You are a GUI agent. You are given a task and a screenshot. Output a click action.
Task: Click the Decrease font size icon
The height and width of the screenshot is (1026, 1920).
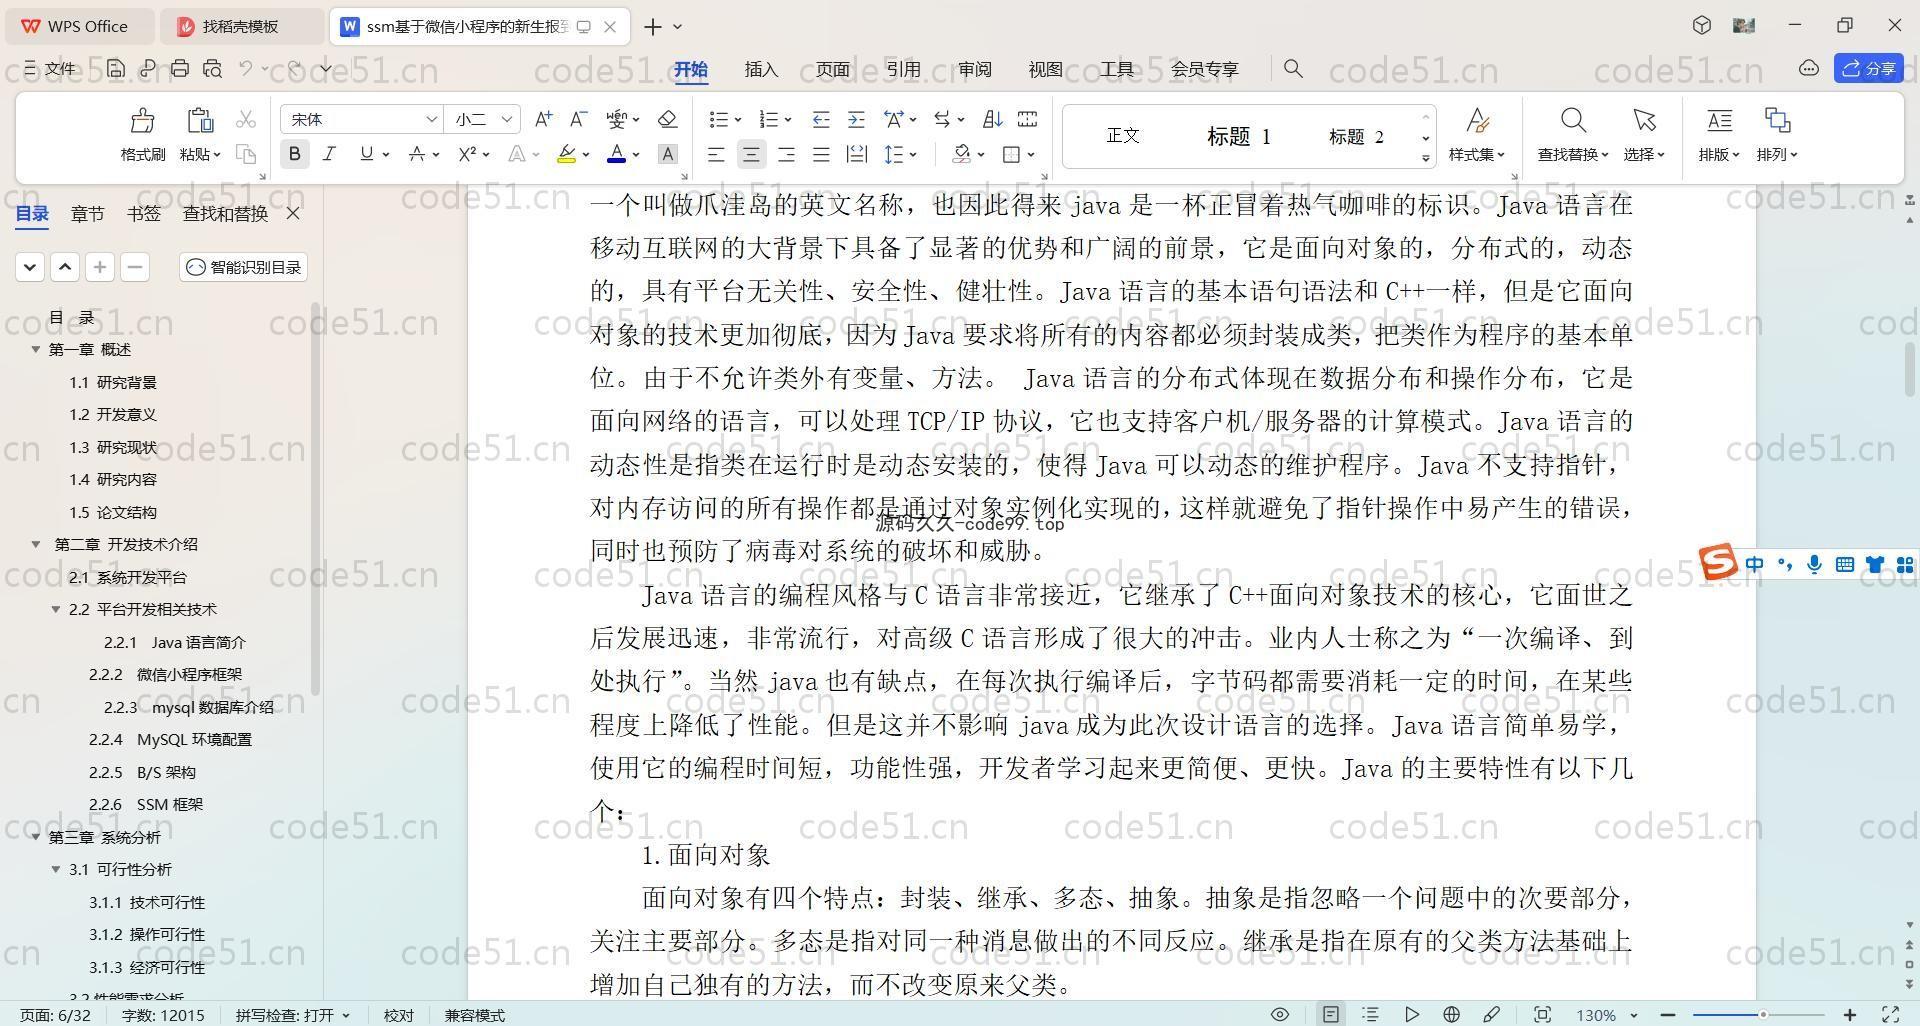(578, 119)
